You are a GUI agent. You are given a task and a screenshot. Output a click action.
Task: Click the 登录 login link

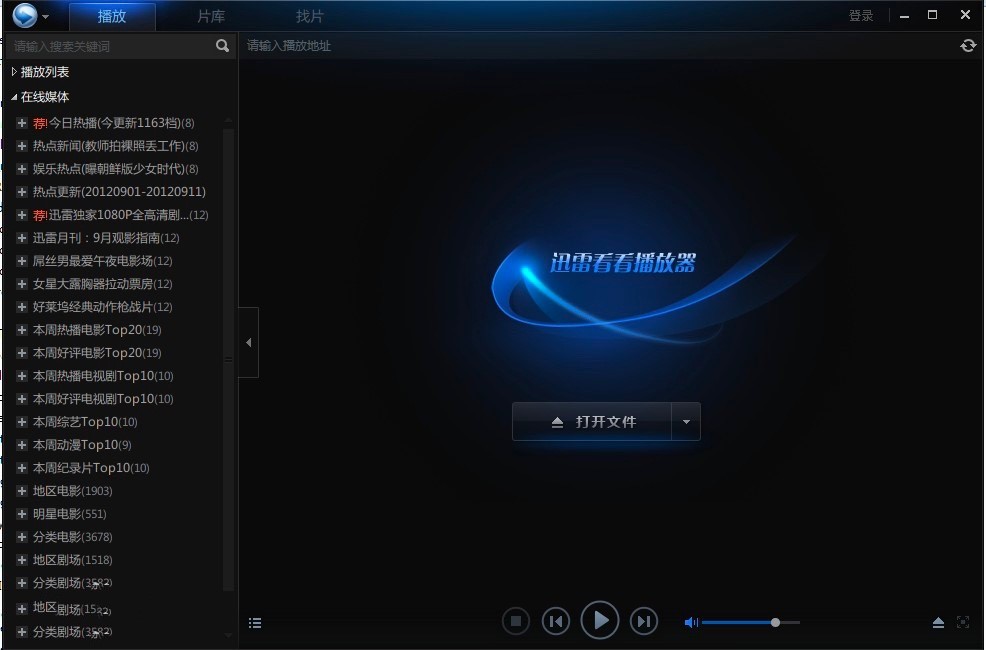[860, 16]
